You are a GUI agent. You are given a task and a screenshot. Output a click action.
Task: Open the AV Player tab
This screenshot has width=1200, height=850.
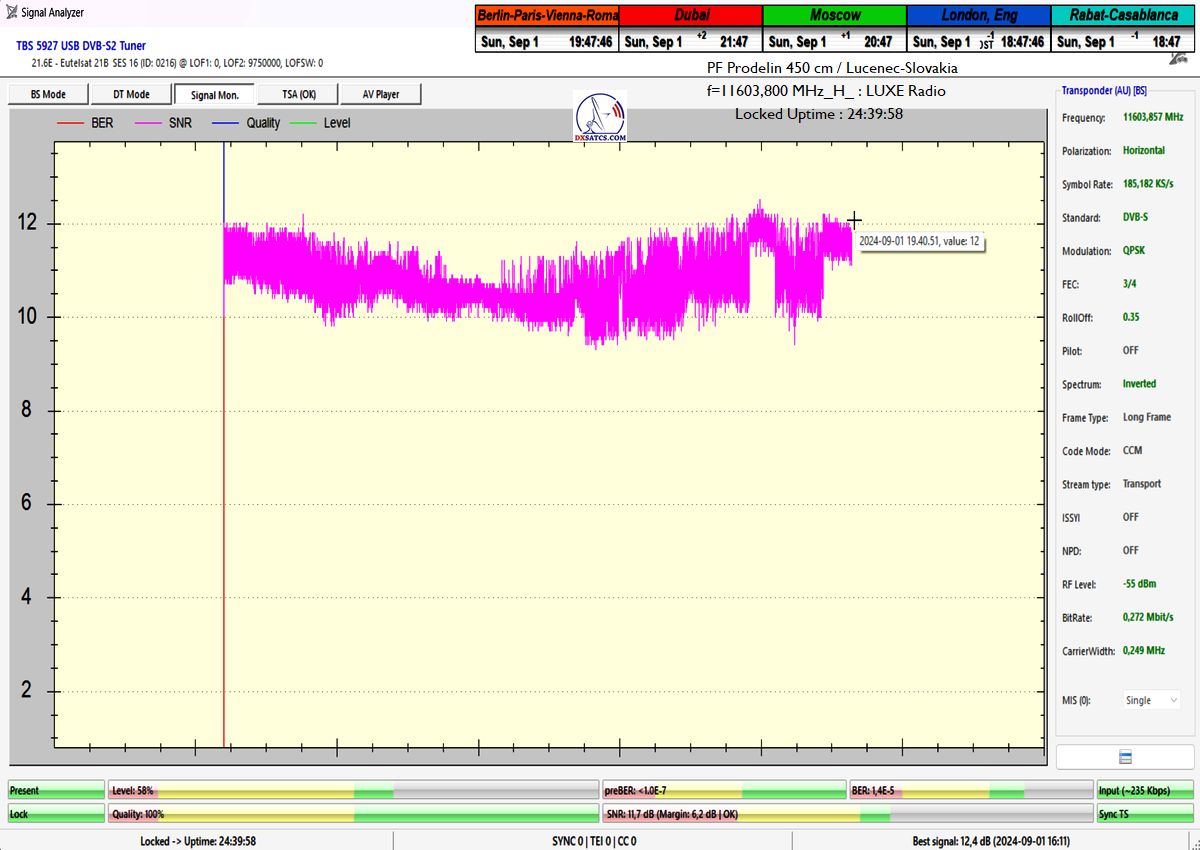pyautogui.click(x=379, y=94)
